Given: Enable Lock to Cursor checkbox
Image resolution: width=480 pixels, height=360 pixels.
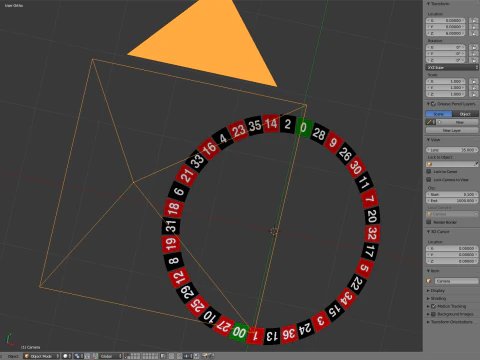Looking at the screenshot, I should click(429, 171).
